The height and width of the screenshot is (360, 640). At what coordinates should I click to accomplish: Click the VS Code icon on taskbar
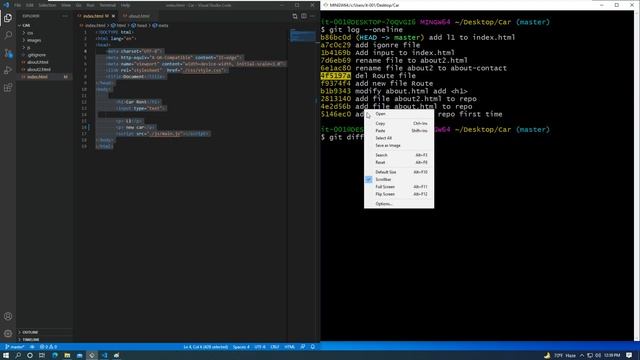click(104, 356)
